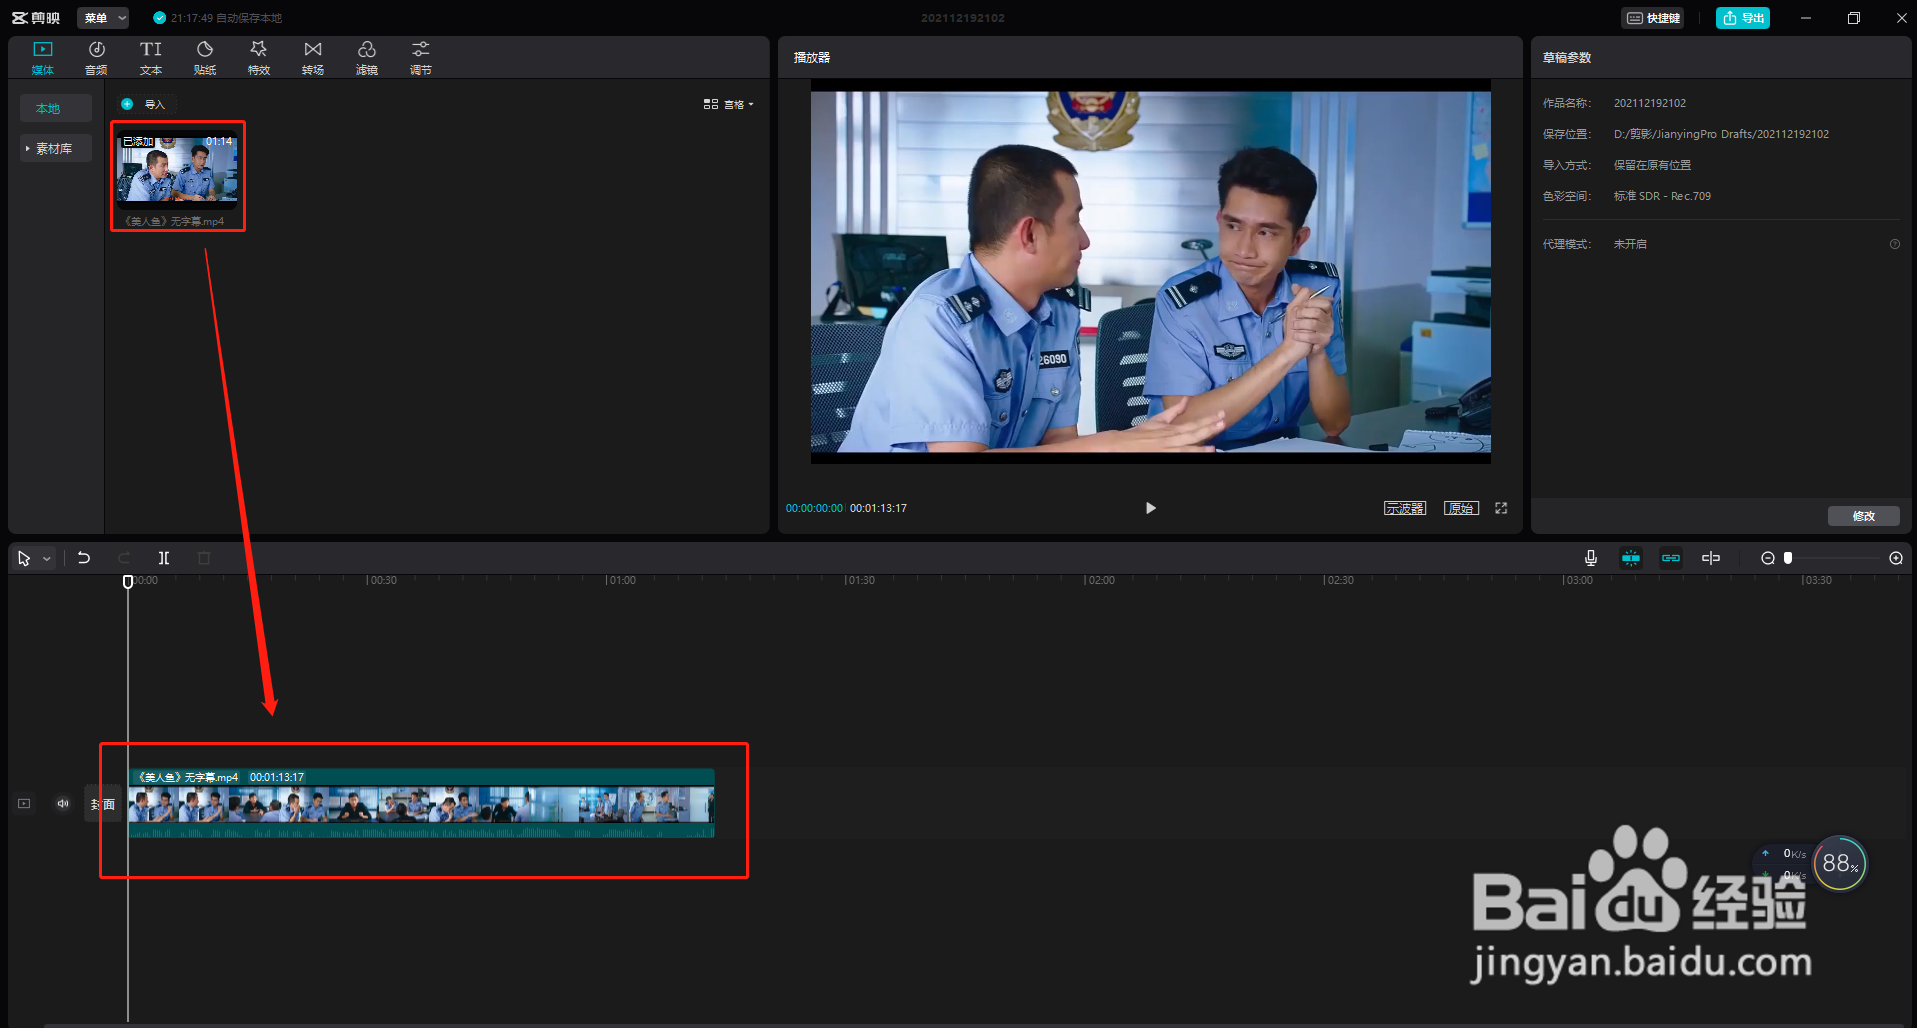This screenshot has width=1917, height=1028.
Task: Click the 草稿参数 panel title
Action: [x=1567, y=58]
